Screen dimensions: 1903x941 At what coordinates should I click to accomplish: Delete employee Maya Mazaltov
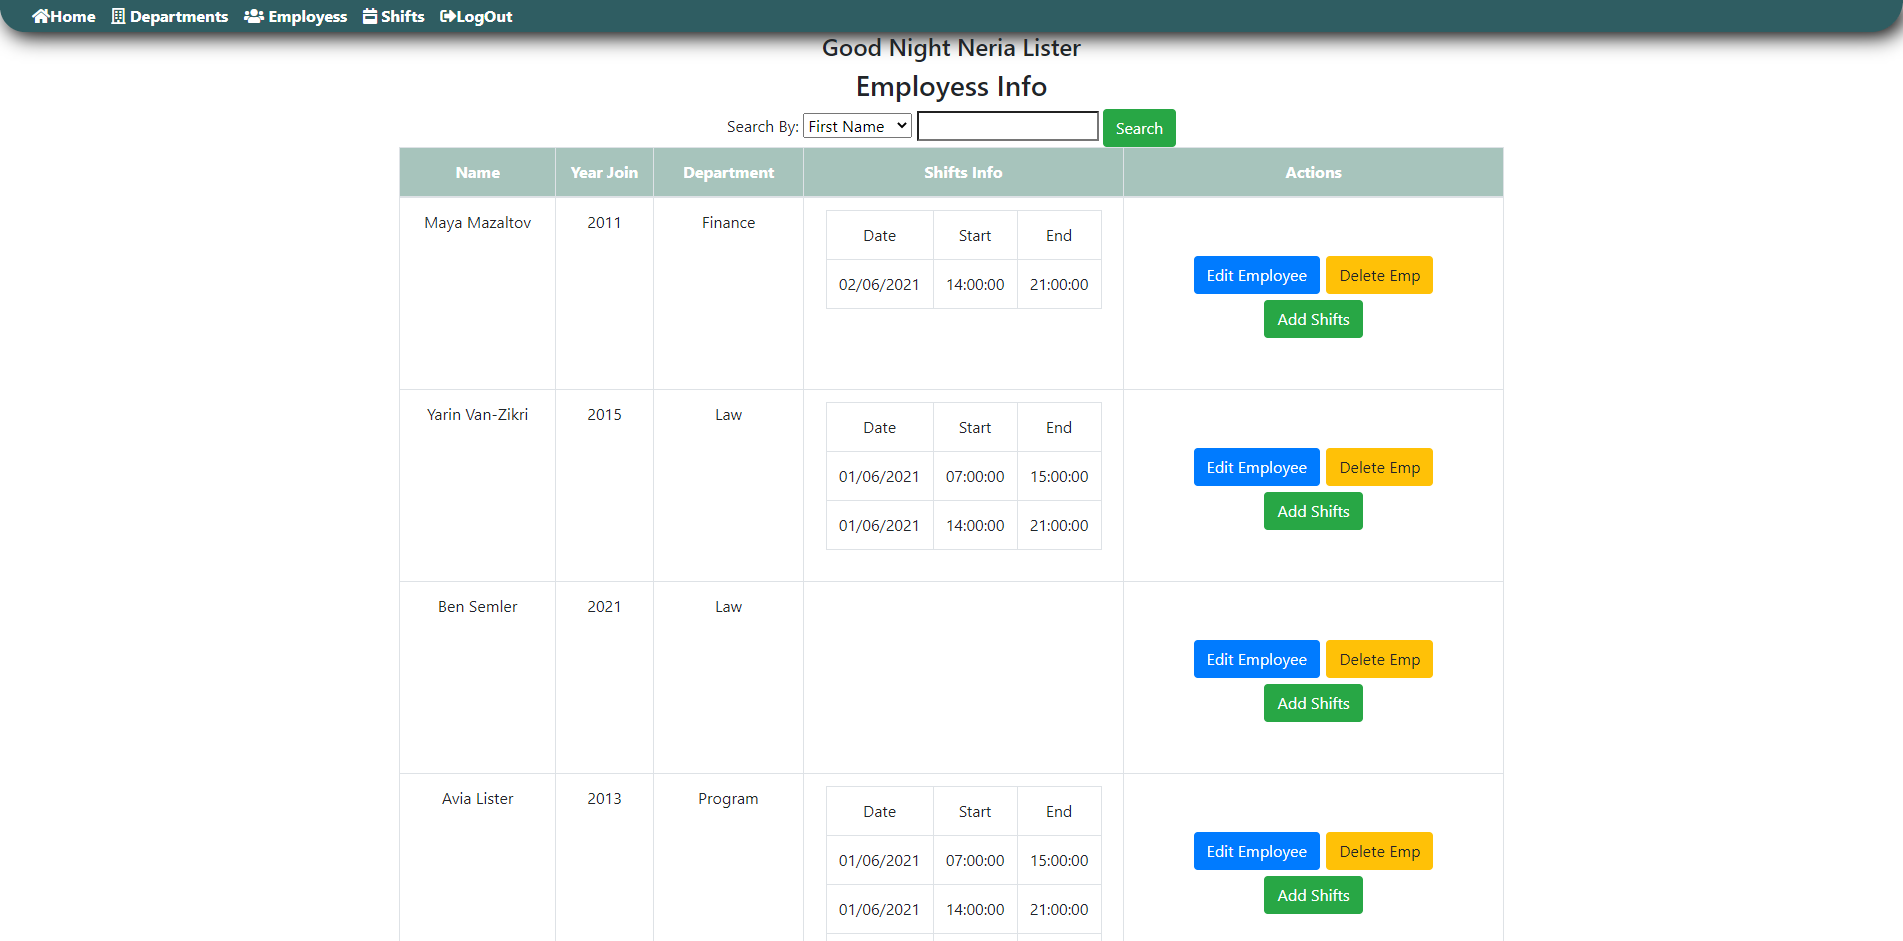coord(1380,275)
